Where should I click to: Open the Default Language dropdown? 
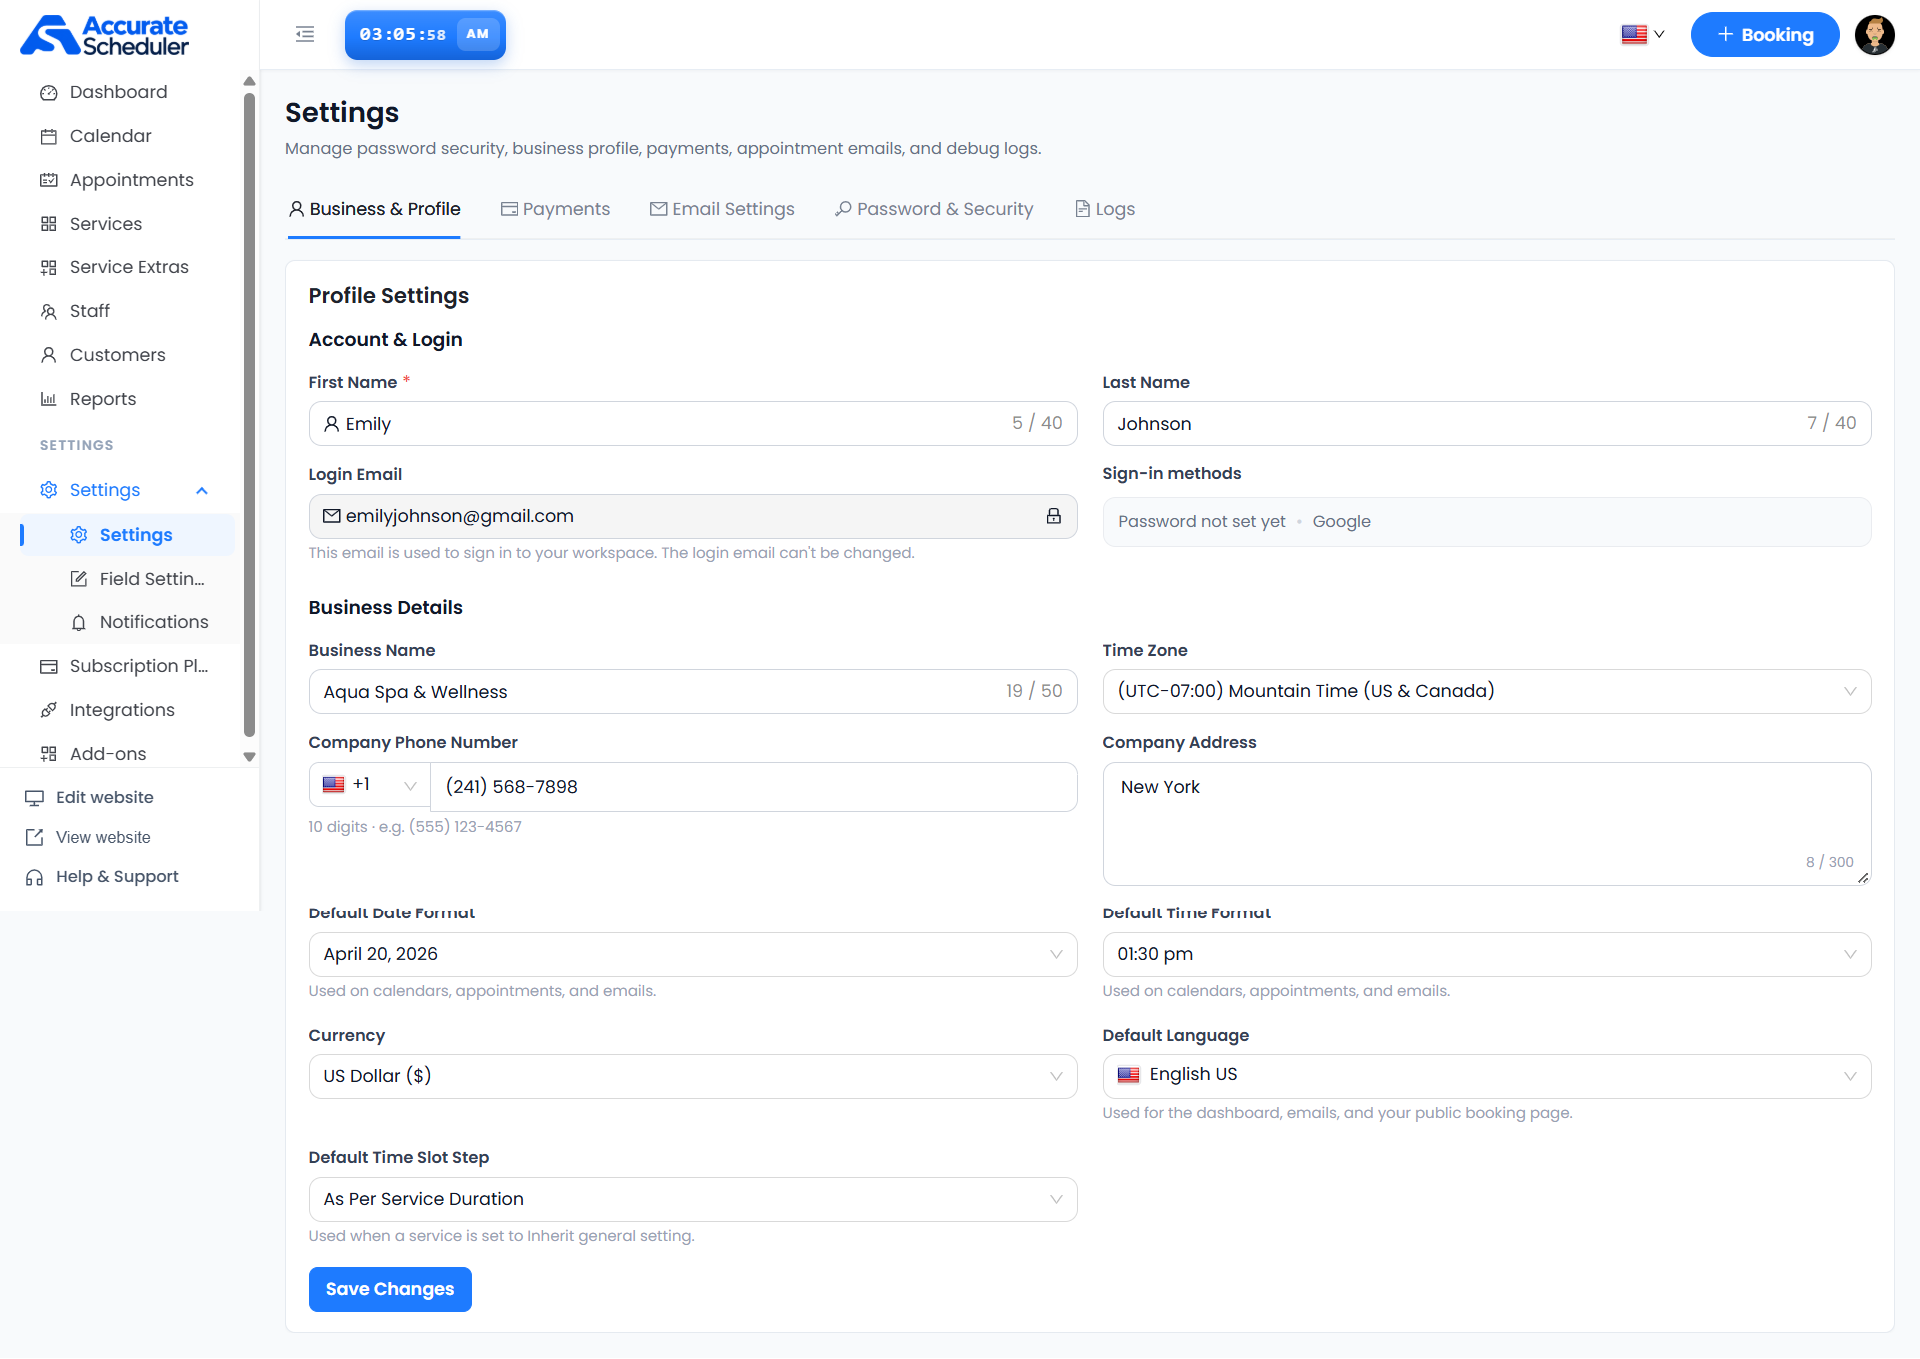pyautogui.click(x=1486, y=1076)
